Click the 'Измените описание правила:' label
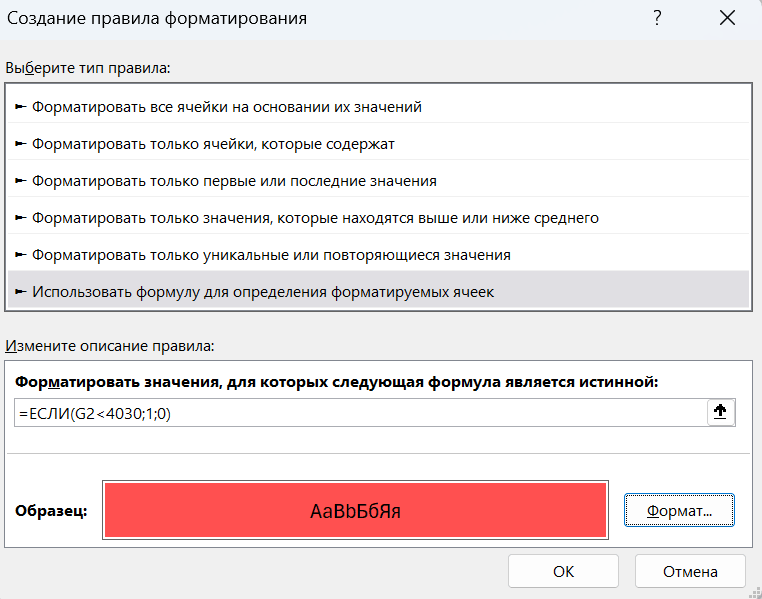This screenshot has width=762, height=599. [x=110, y=346]
